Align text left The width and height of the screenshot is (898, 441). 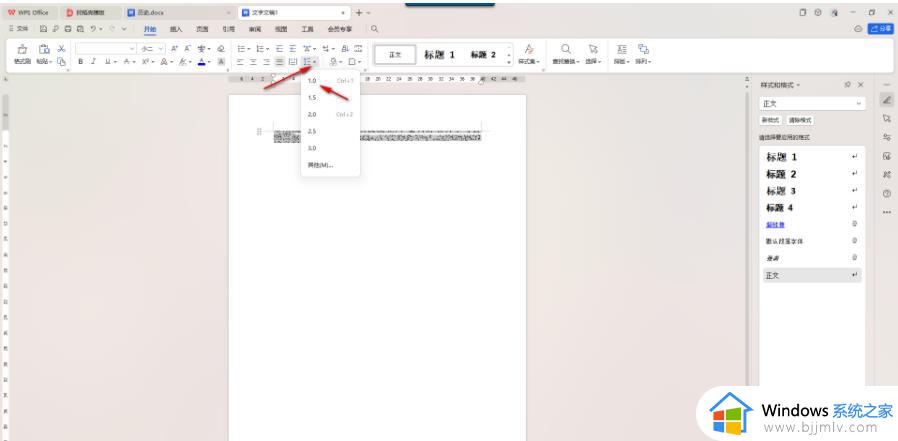click(241, 61)
